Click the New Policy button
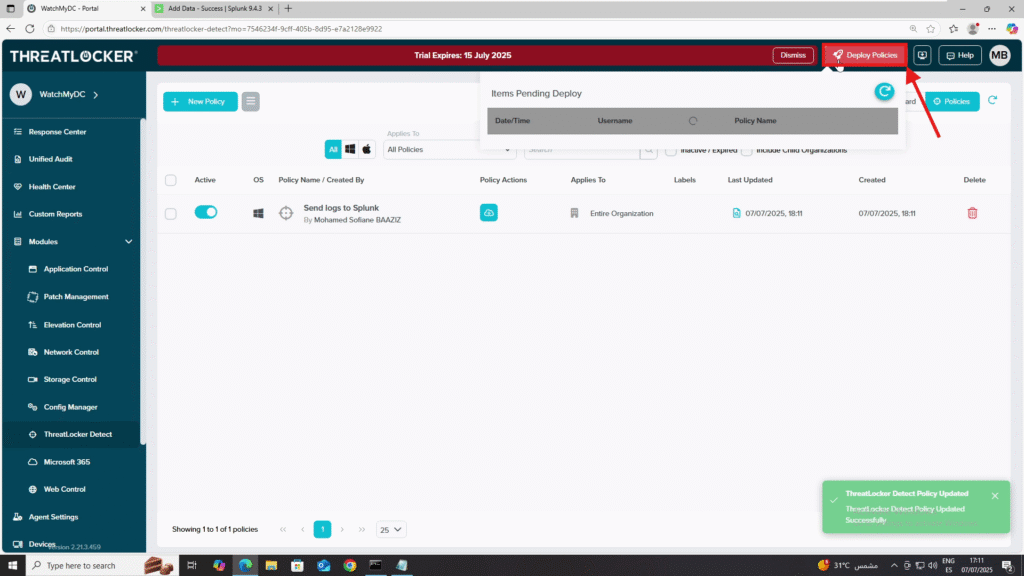 pos(200,101)
